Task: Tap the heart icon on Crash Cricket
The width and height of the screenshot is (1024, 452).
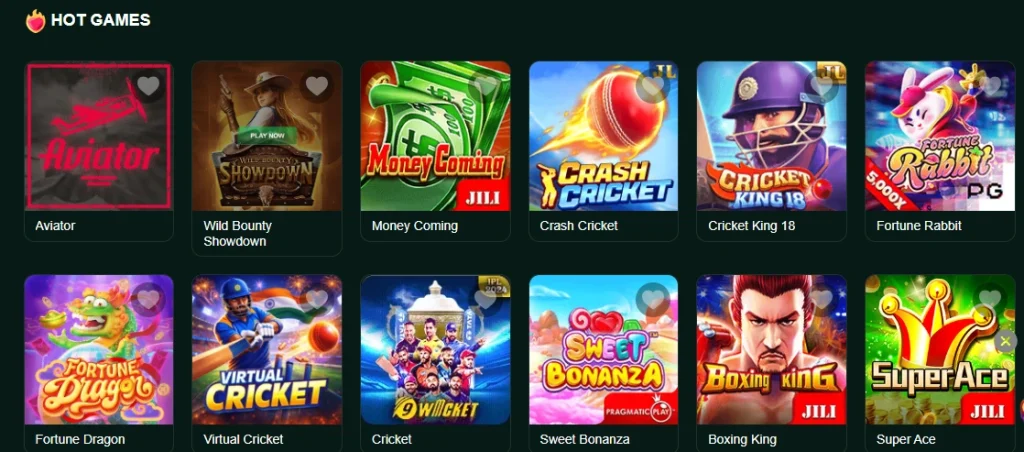Action: point(653,86)
